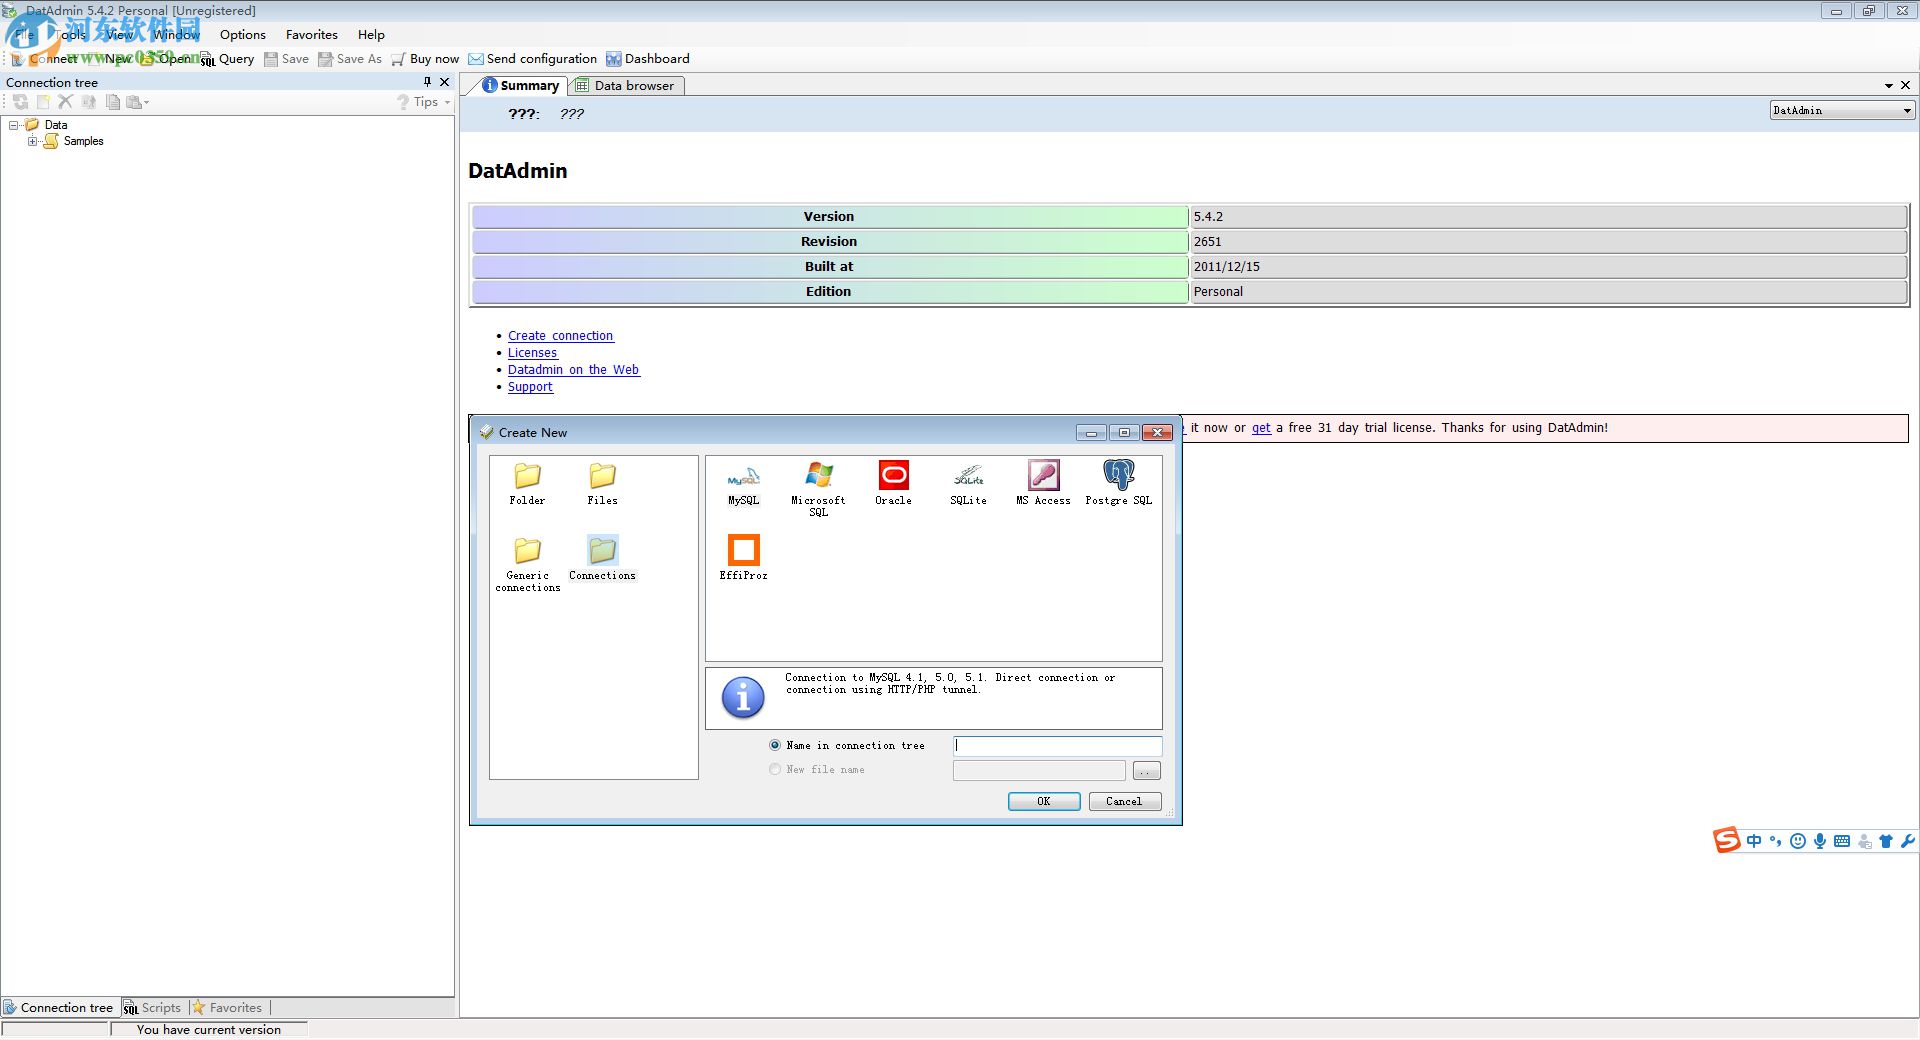Viewport: 1920px width, 1040px height.
Task: Click the delete X icon in Connection tree toolbar
Action: (65, 102)
